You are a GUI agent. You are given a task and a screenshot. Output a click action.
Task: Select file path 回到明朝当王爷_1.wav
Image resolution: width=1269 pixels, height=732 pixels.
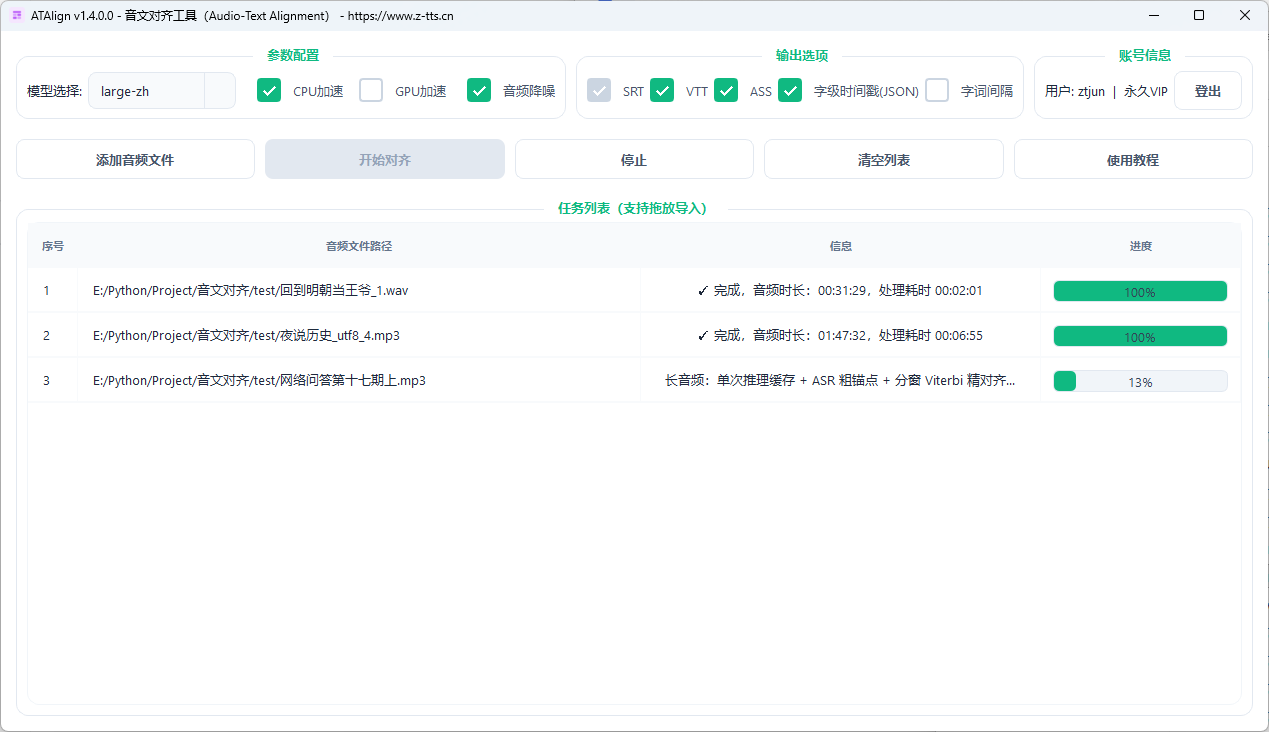[x=250, y=290]
